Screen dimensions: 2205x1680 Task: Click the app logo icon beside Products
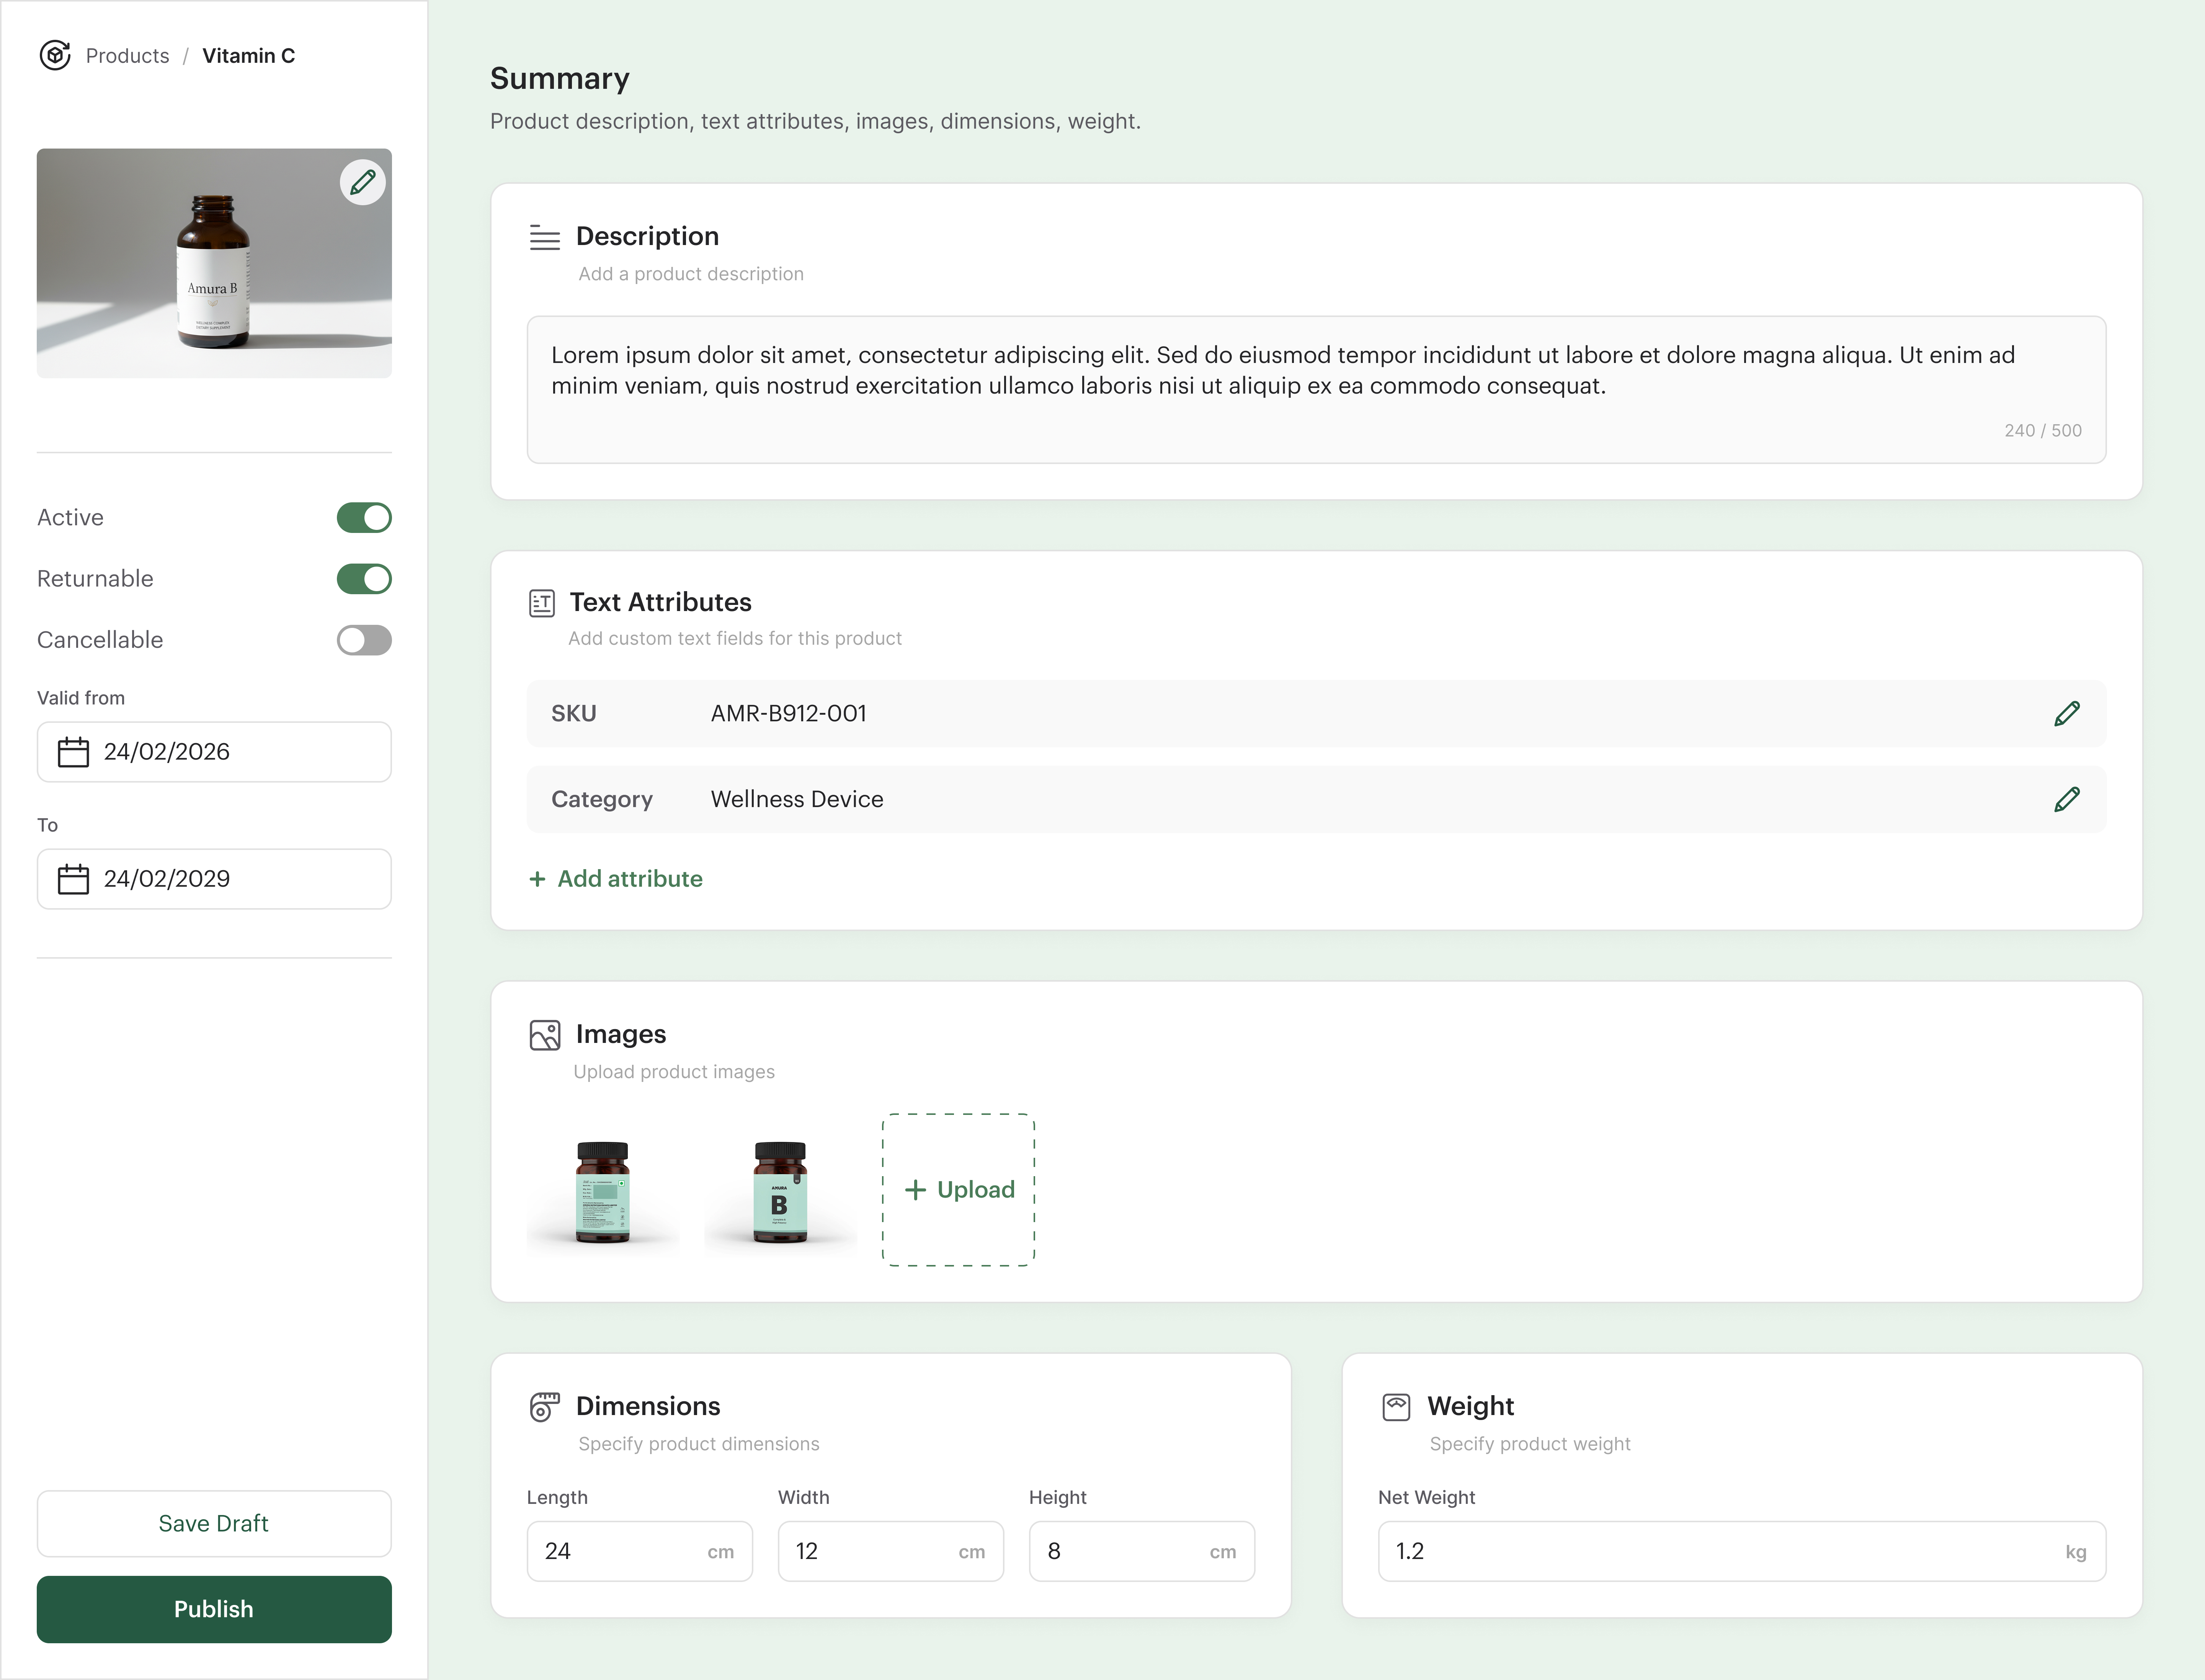tap(55, 55)
